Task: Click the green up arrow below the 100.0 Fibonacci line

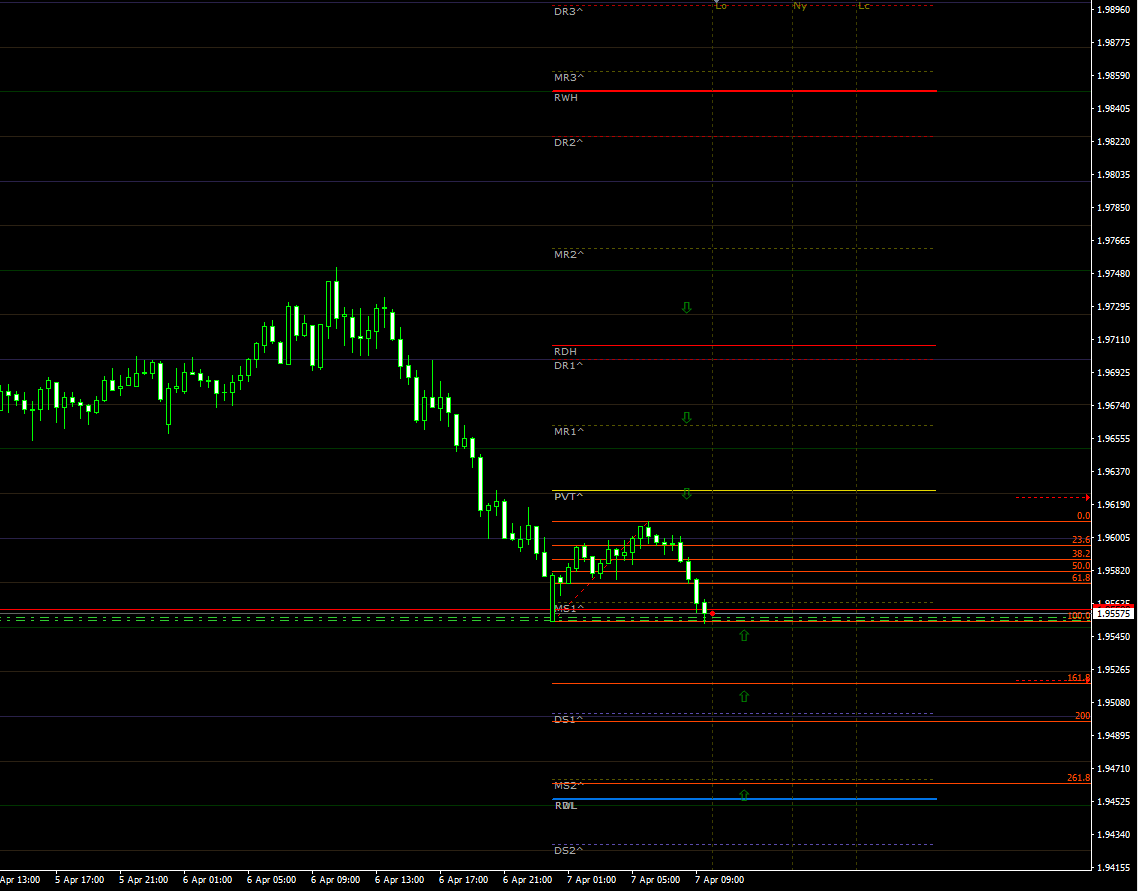Action: click(744, 635)
